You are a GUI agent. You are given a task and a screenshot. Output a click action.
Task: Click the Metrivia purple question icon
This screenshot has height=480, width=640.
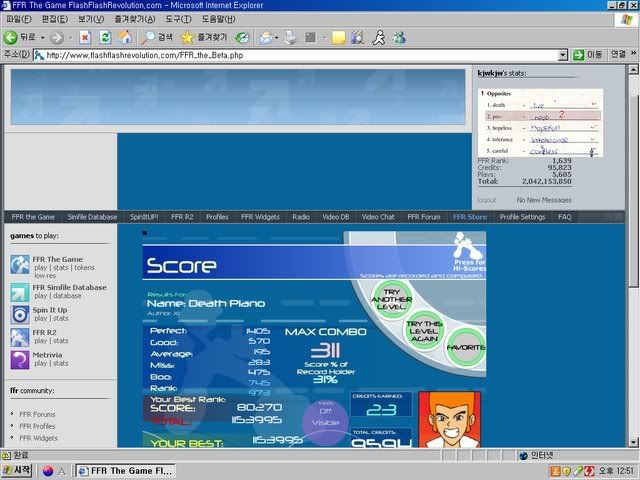coord(20,360)
